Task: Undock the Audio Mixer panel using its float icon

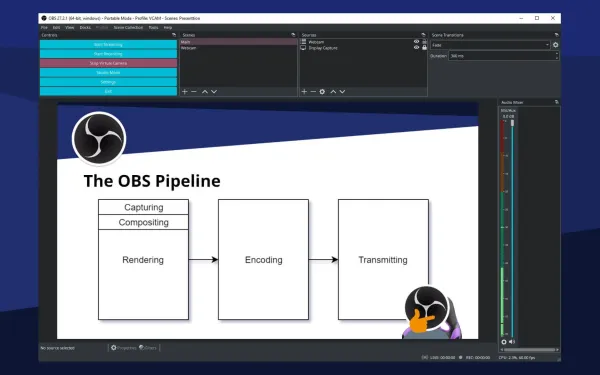Action: click(x=556, y=102)
